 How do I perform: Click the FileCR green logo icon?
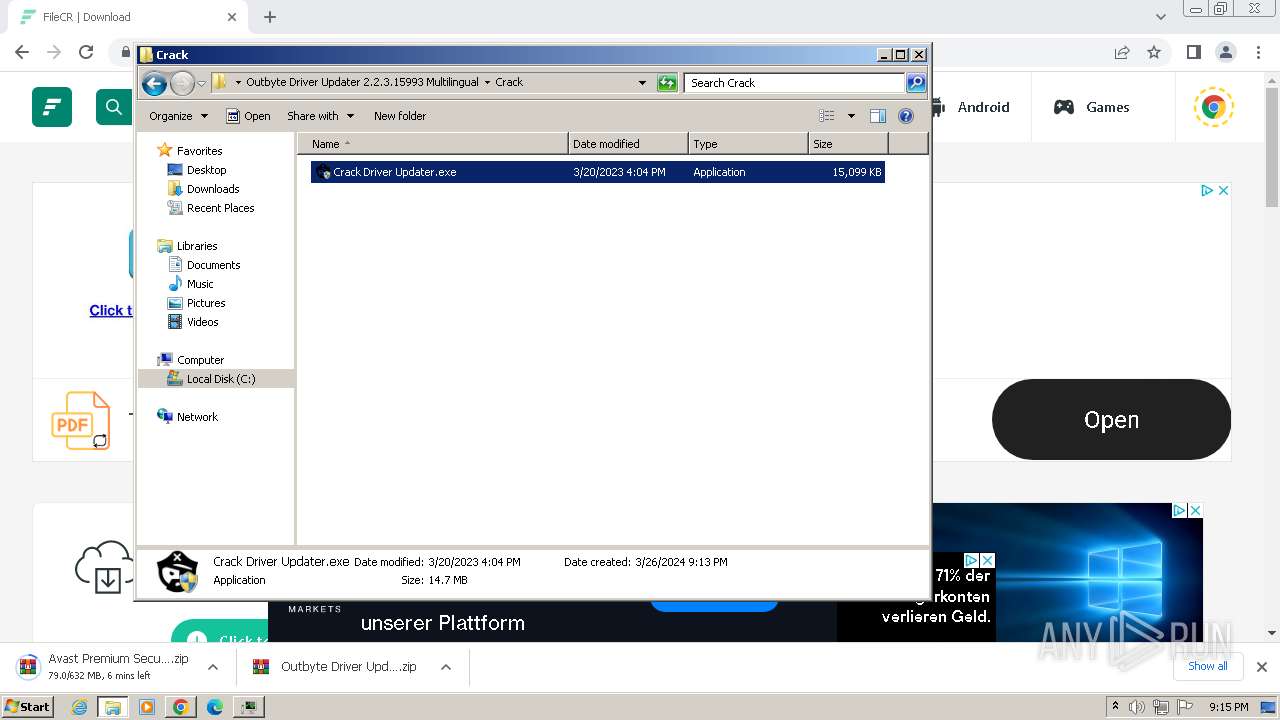52,107
